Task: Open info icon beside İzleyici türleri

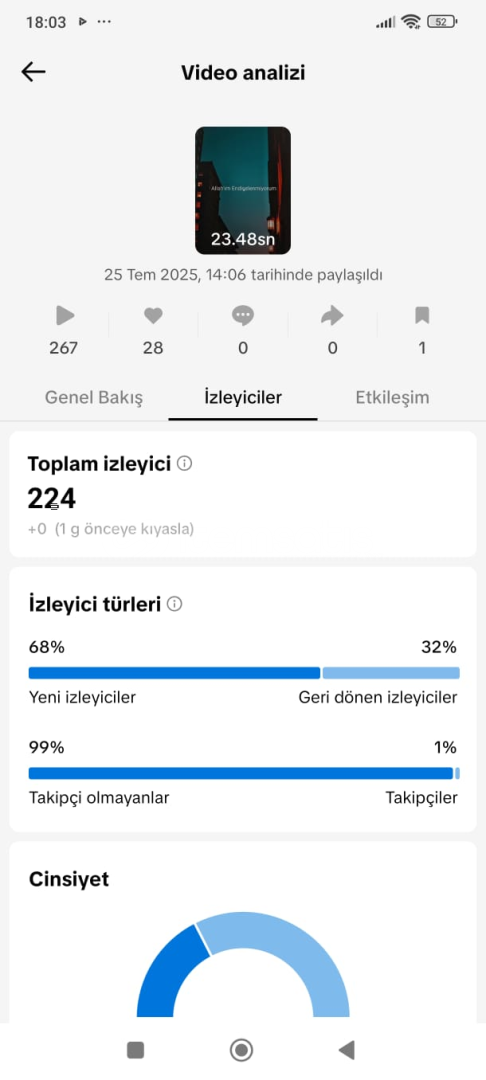Action: [175, 604]
